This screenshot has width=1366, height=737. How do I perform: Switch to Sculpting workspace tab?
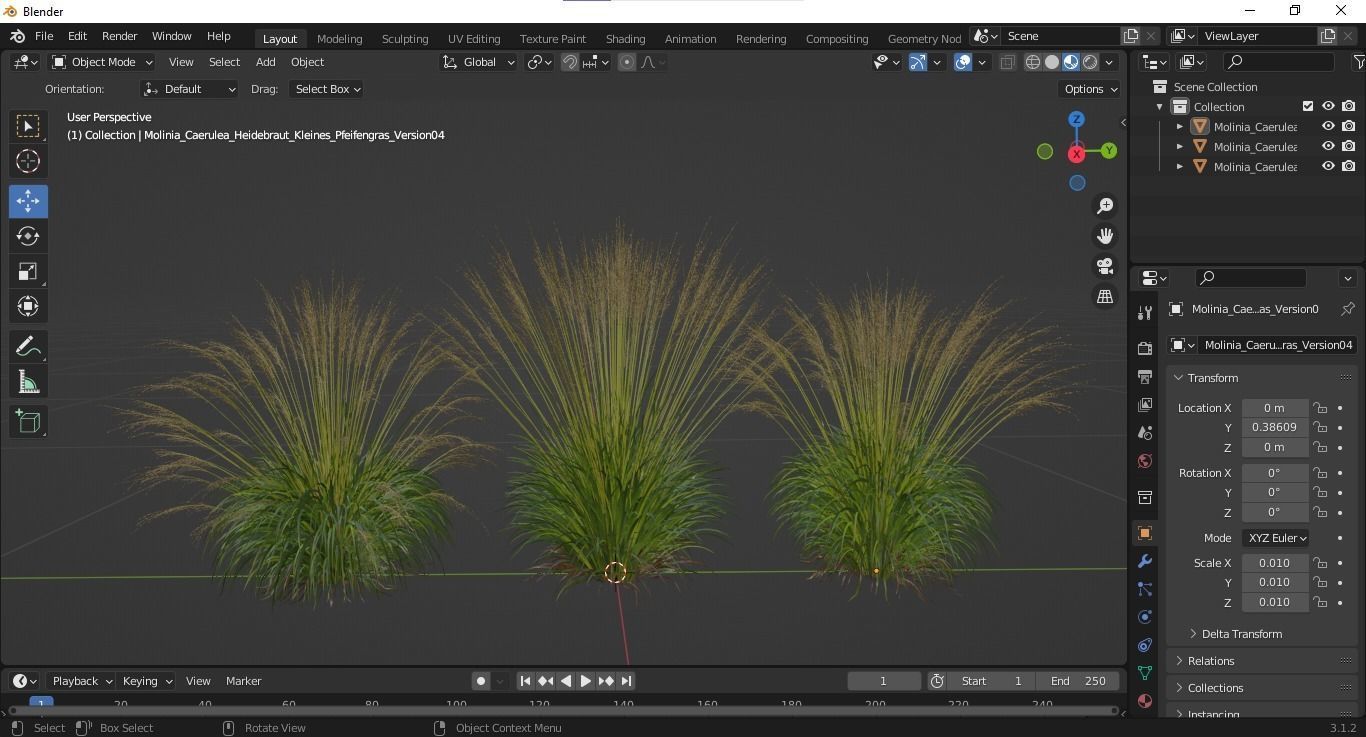(x=405, y=39)
